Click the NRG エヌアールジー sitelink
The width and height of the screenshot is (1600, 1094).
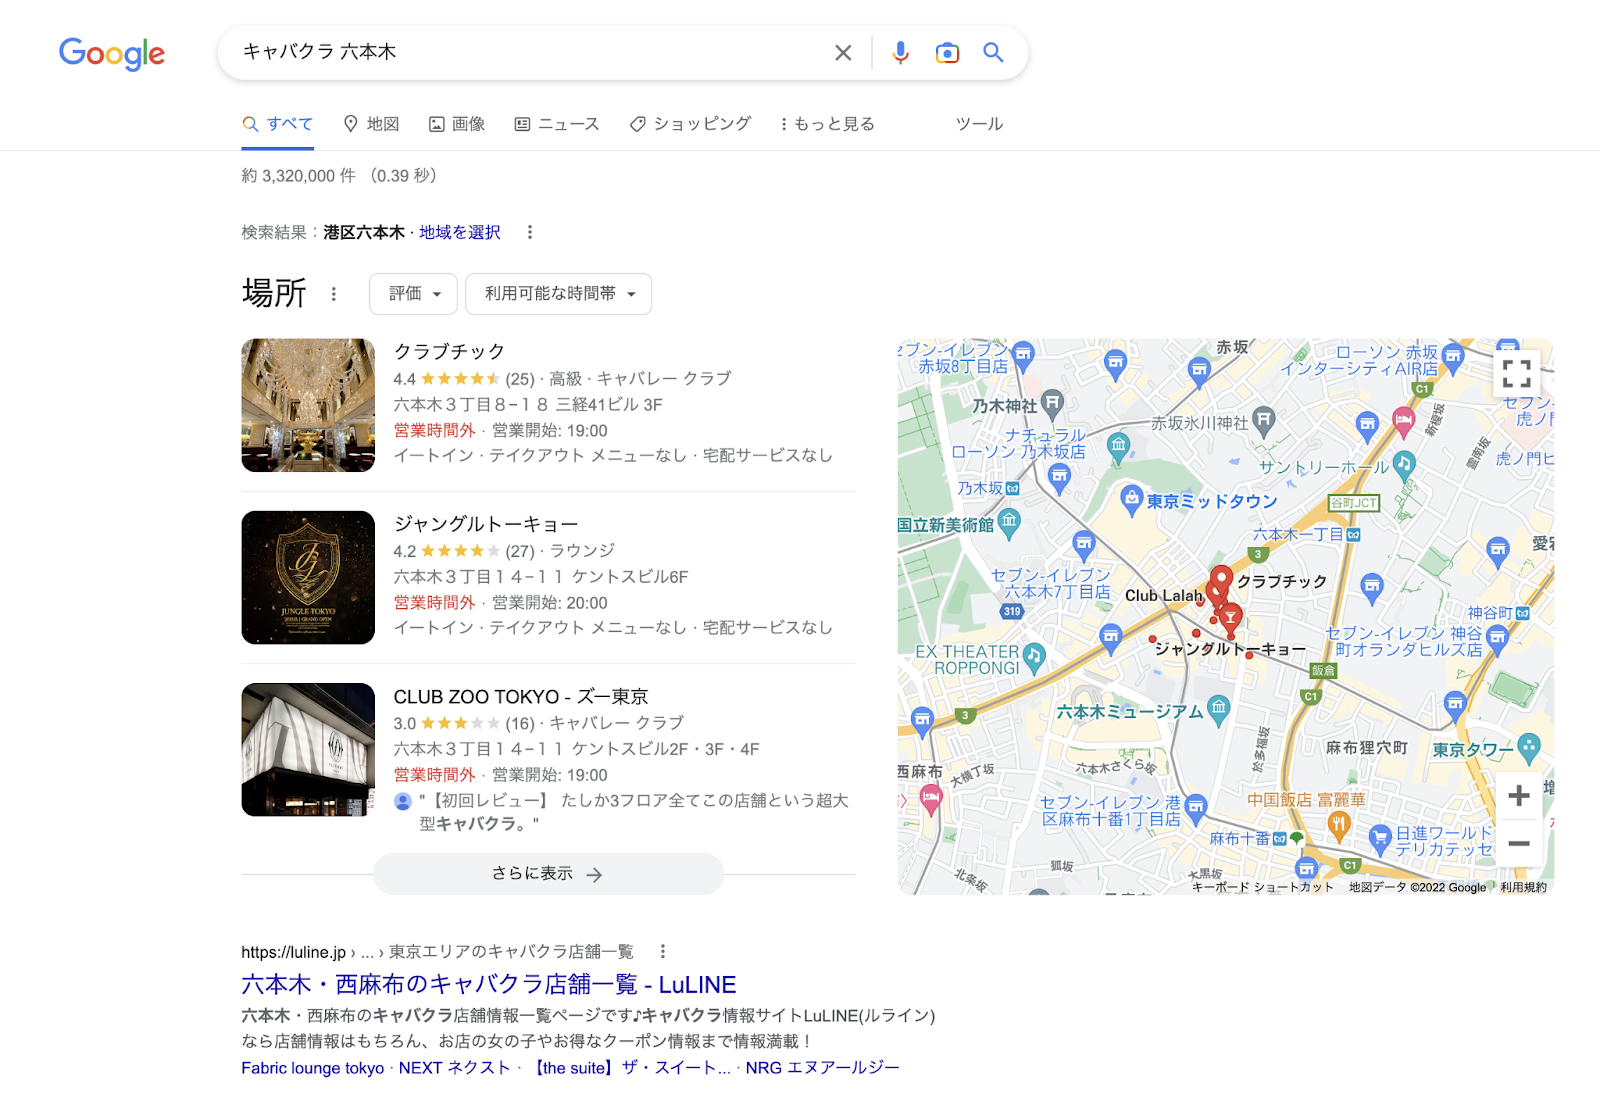(822, 1068)
